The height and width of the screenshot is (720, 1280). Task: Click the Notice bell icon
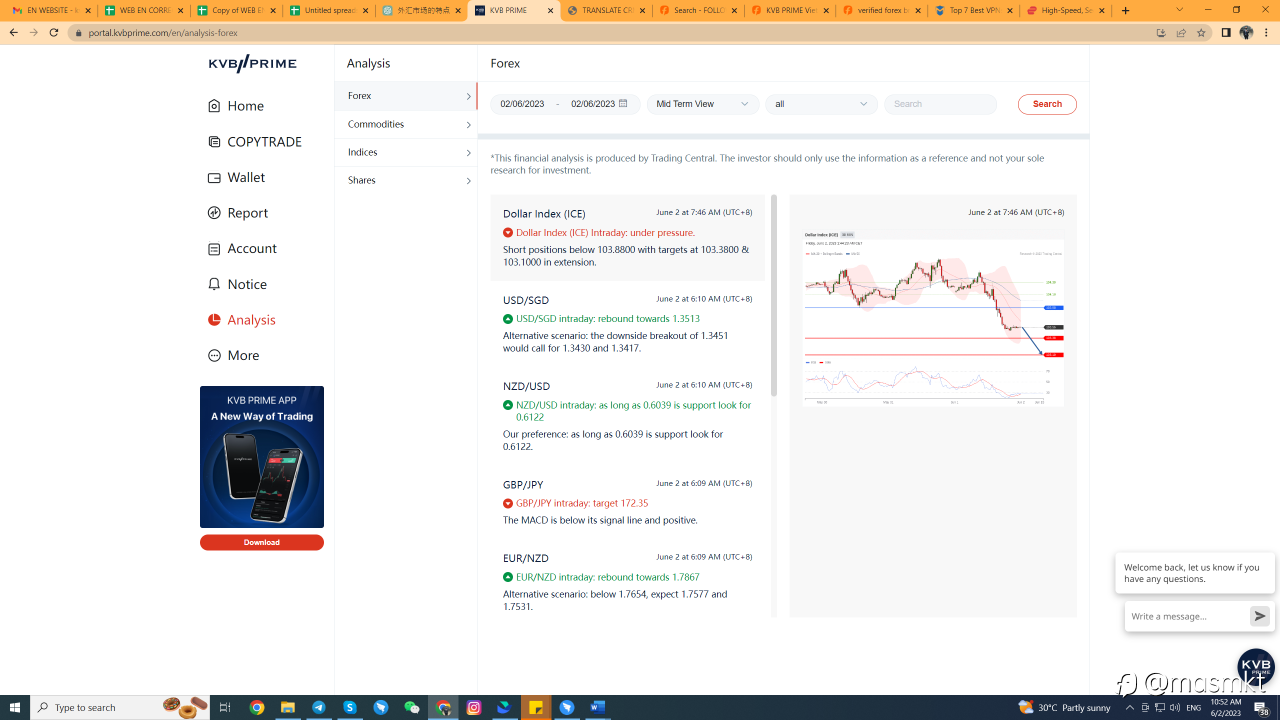[214, 284]
